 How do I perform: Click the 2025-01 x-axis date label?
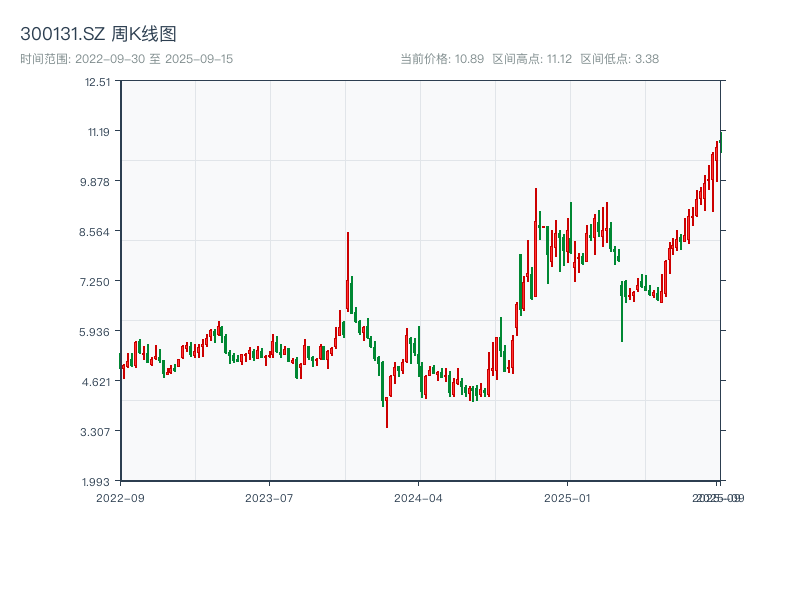point(569,497)
